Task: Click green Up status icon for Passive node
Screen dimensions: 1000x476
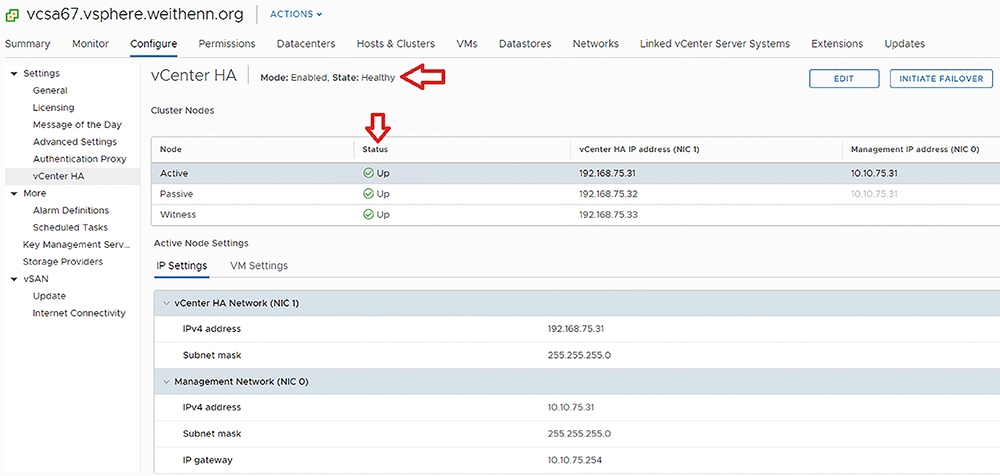Action: [x=368, y=193]
